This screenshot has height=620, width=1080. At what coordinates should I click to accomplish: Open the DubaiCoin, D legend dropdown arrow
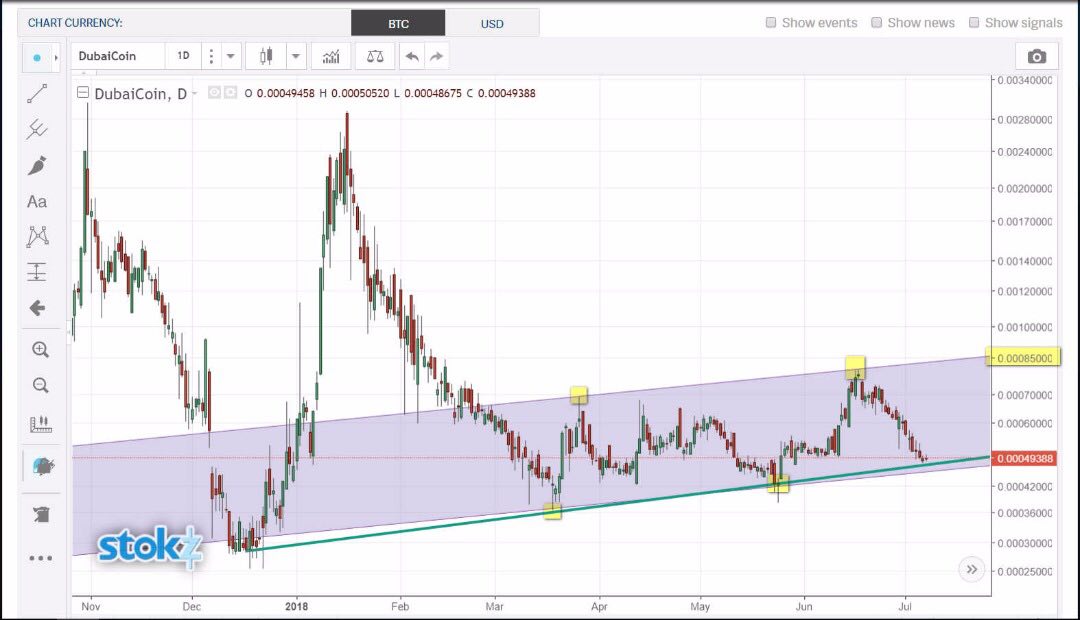194,93
